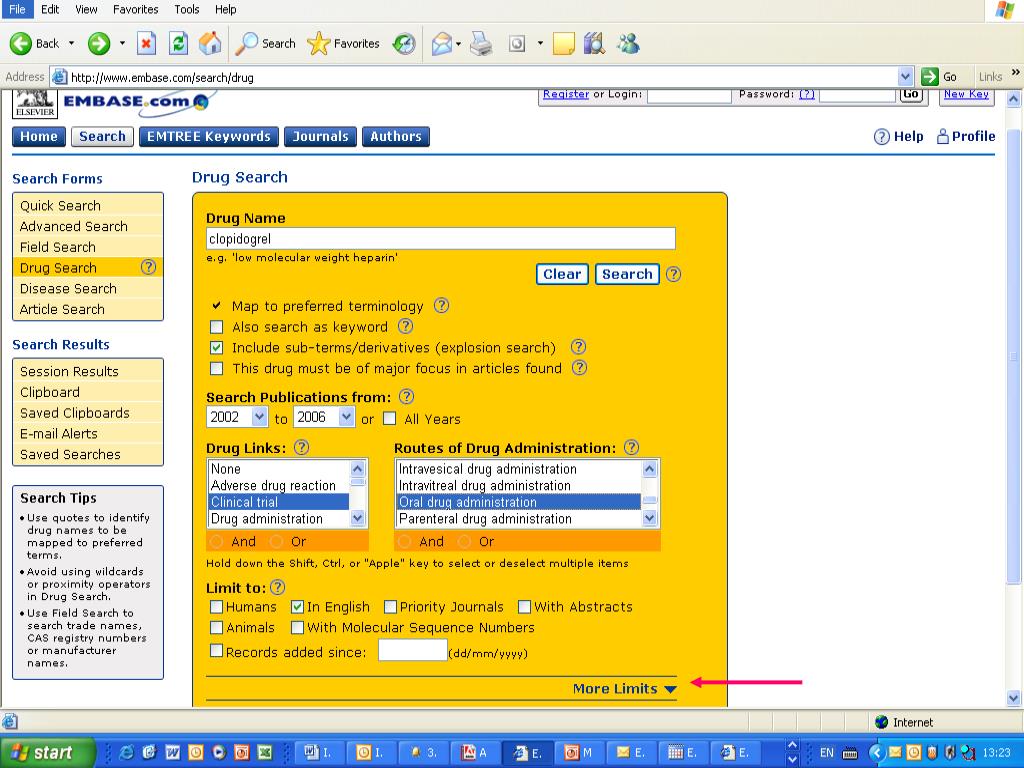Screen dimensions: 1024x768
Task: Click the Search magnifier toolbar icon
Action: click(246, 43)
